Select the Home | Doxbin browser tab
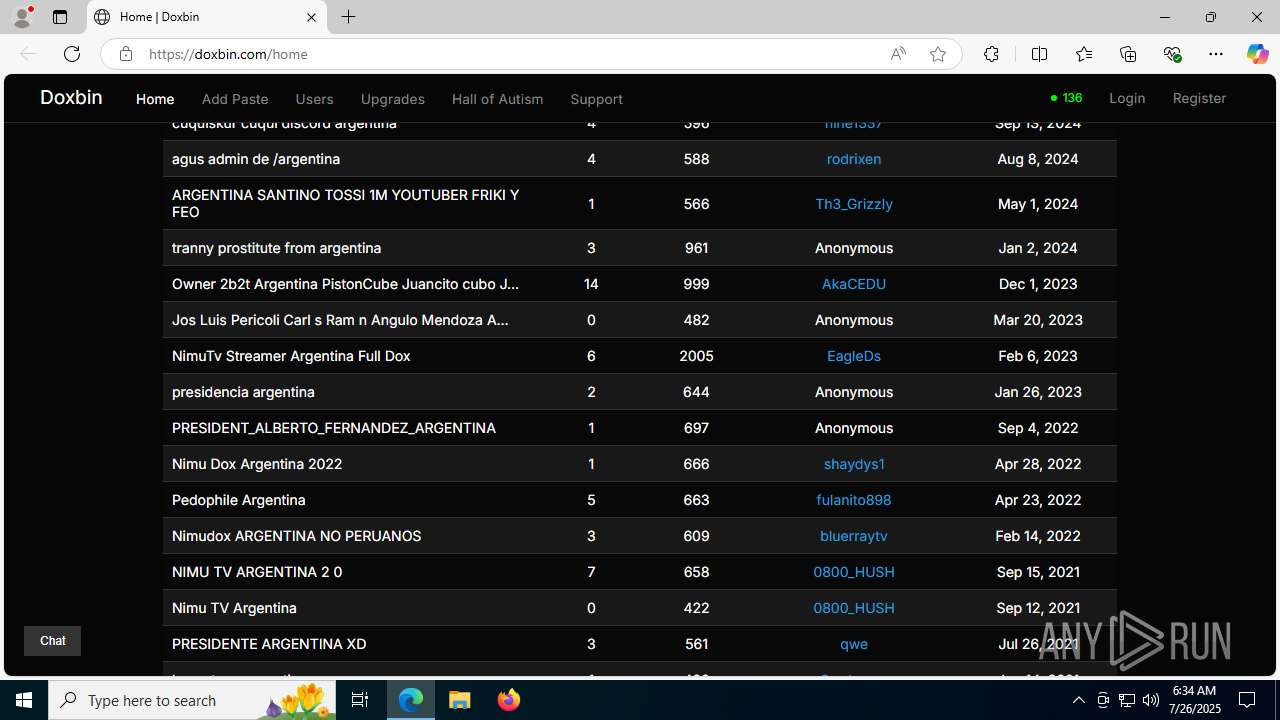Image resolution: width=1280 pixels, height=720 pixels. [207, 17]
